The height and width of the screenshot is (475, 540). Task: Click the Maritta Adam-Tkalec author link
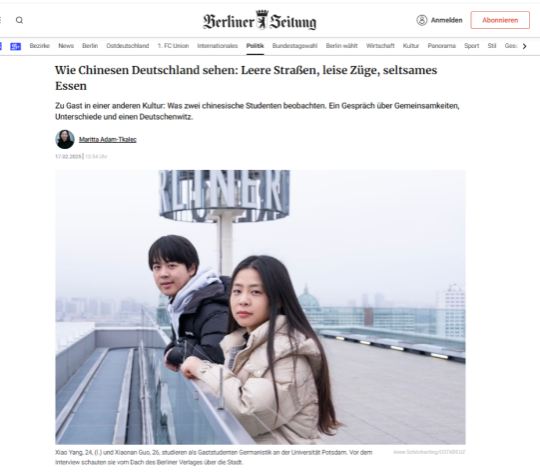coord(108,140)
